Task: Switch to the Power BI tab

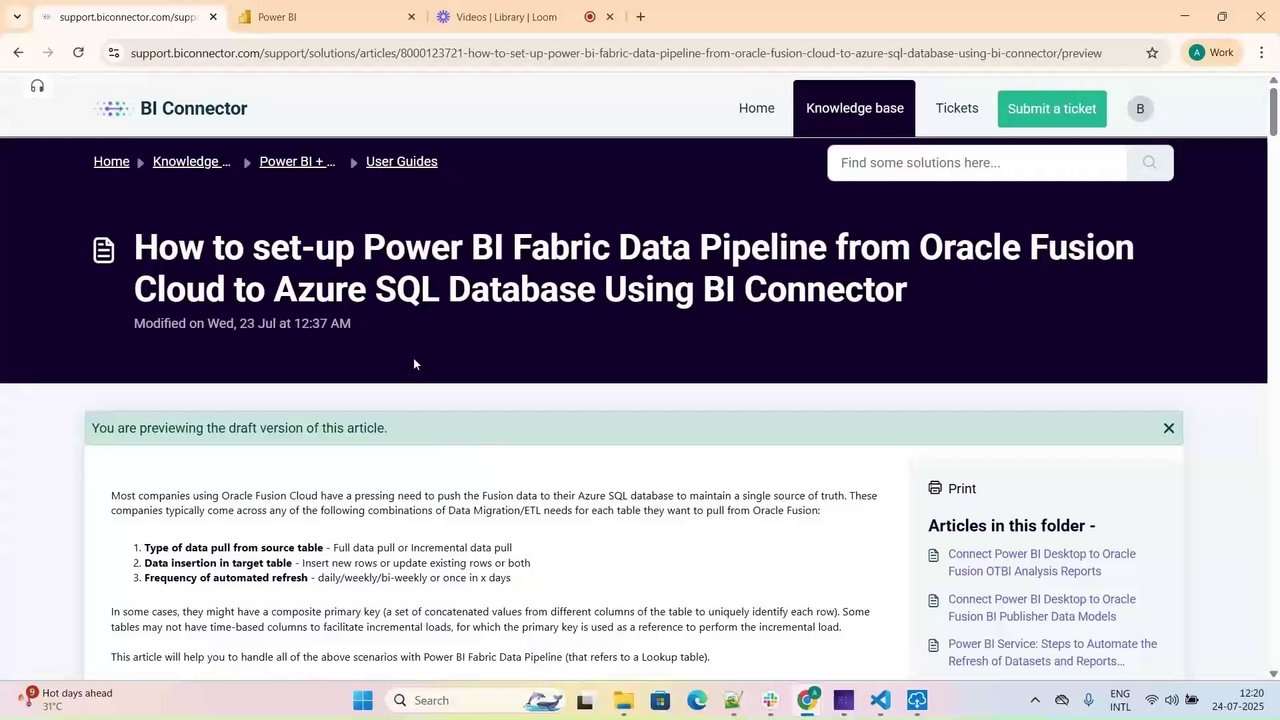Action: 326,17
